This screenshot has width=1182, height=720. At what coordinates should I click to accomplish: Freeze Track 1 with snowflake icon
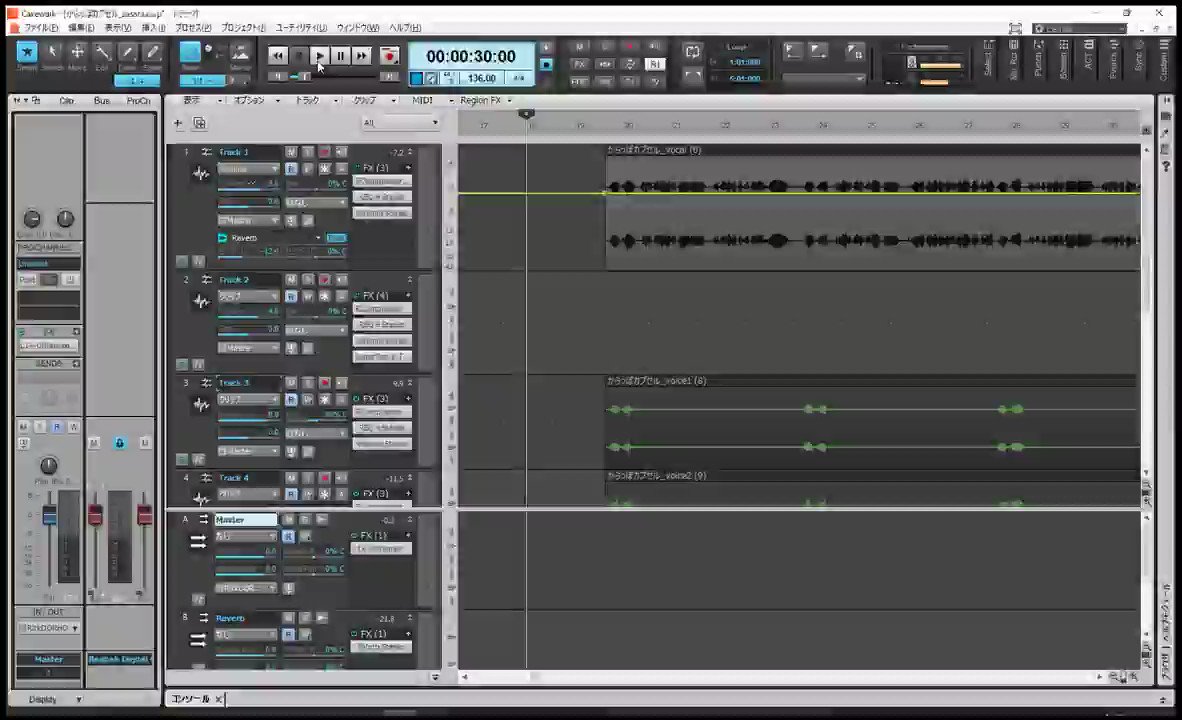tap(324, 169)
